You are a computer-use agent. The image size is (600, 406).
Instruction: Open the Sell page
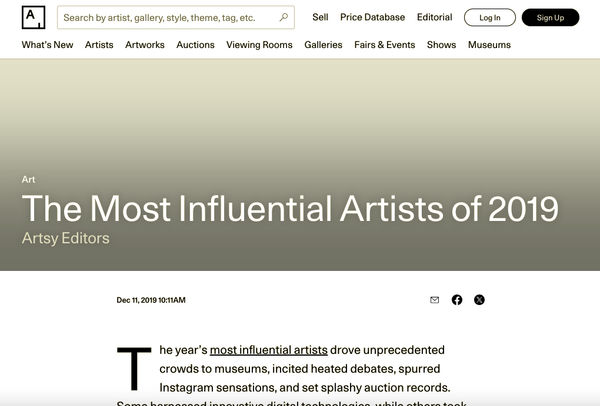click(x=320, y=17)
